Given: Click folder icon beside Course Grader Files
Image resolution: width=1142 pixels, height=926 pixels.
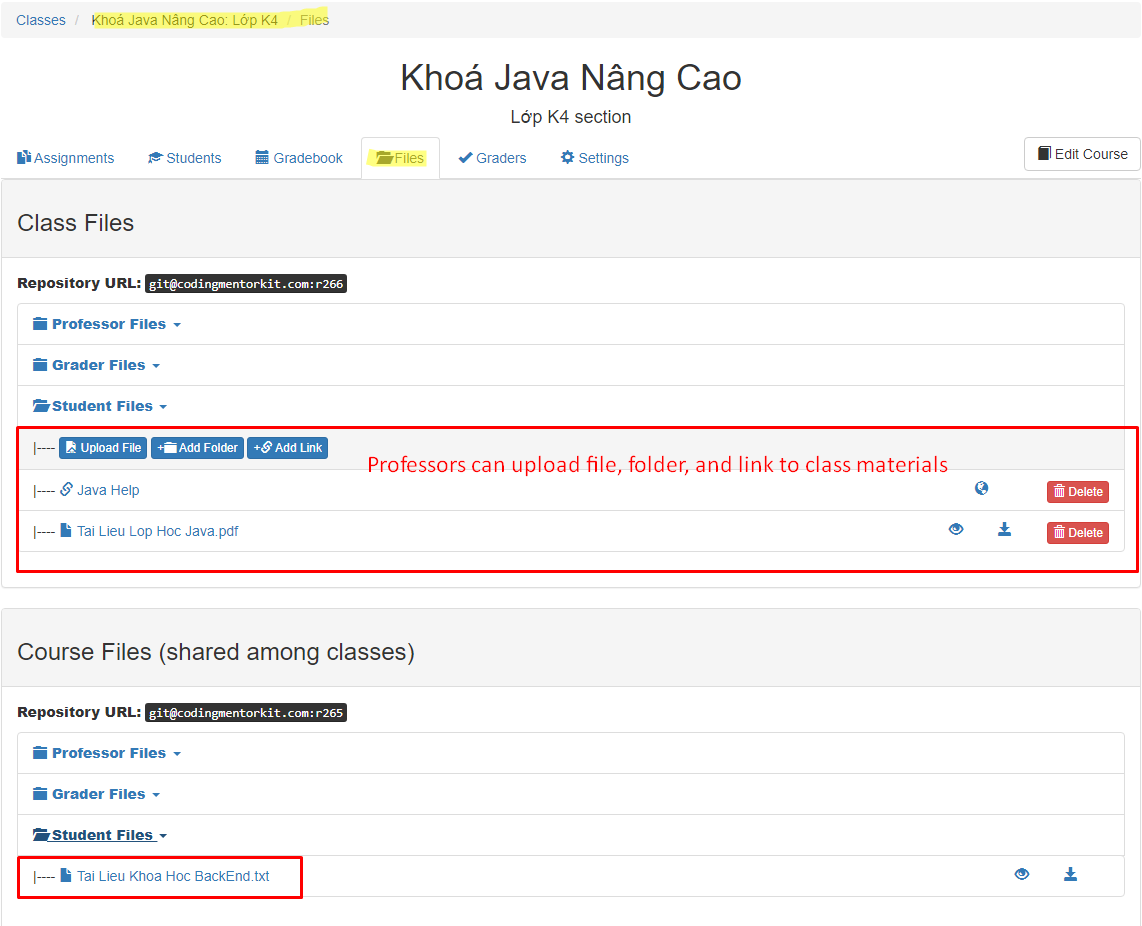Looking at the screenshot, I should click(40, 793).
